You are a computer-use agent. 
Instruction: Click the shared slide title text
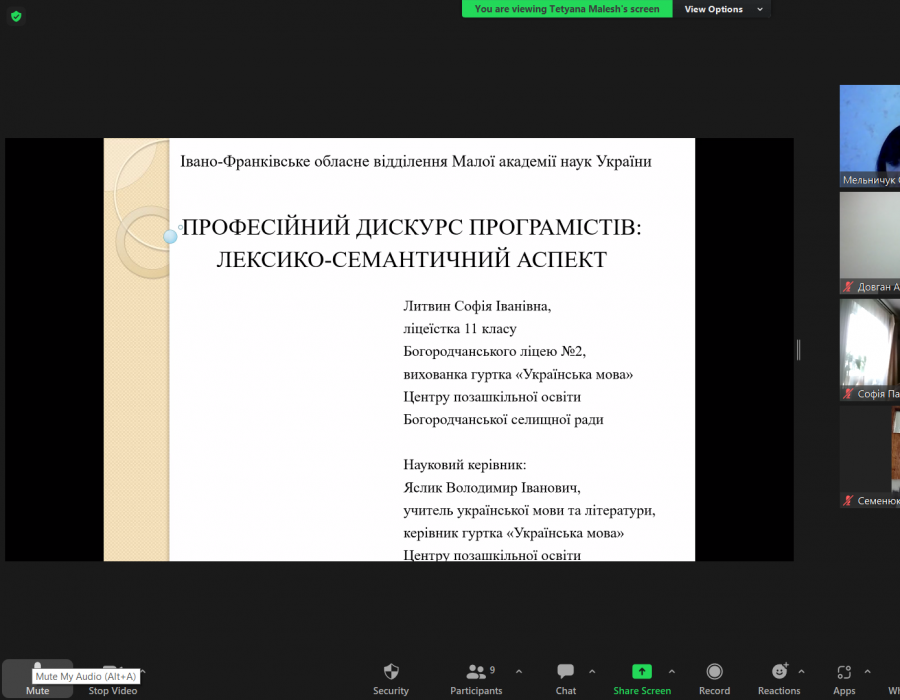click(x=410, y=243)
